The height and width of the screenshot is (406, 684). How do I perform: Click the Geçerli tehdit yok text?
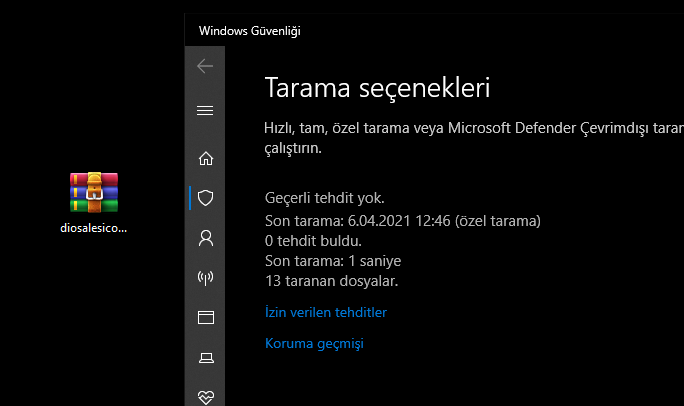(325, 198)
